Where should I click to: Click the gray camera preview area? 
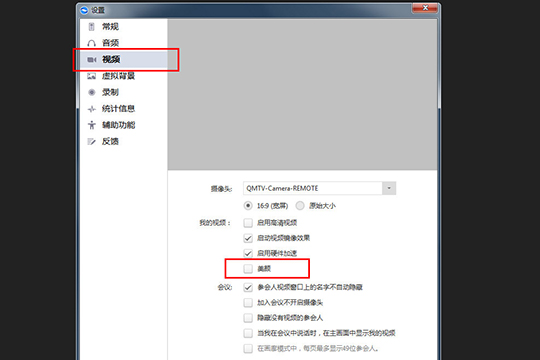pyautogui.click(x=302, y=94)
